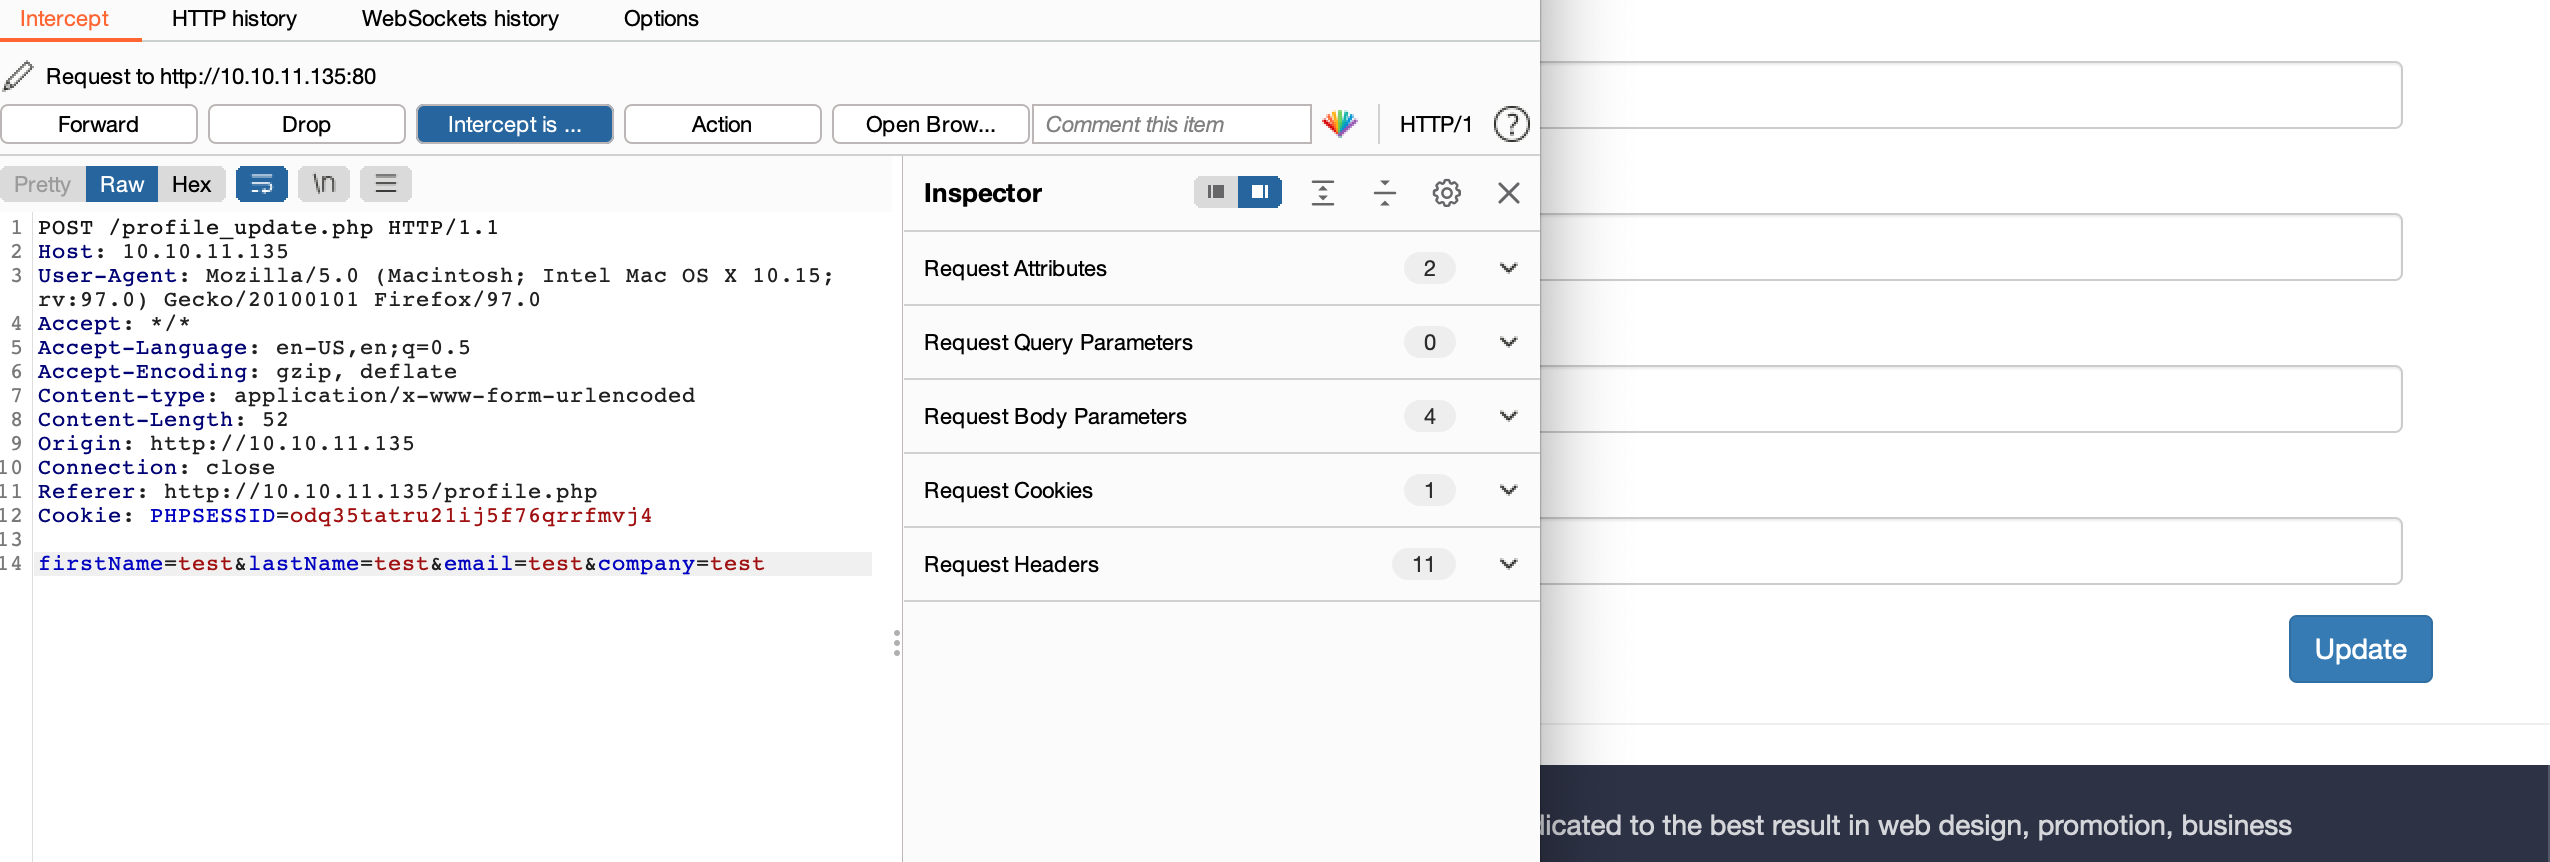
Task: Switch to the HTTP history tab
Action: pyautogui.click(x=234, y=18)
